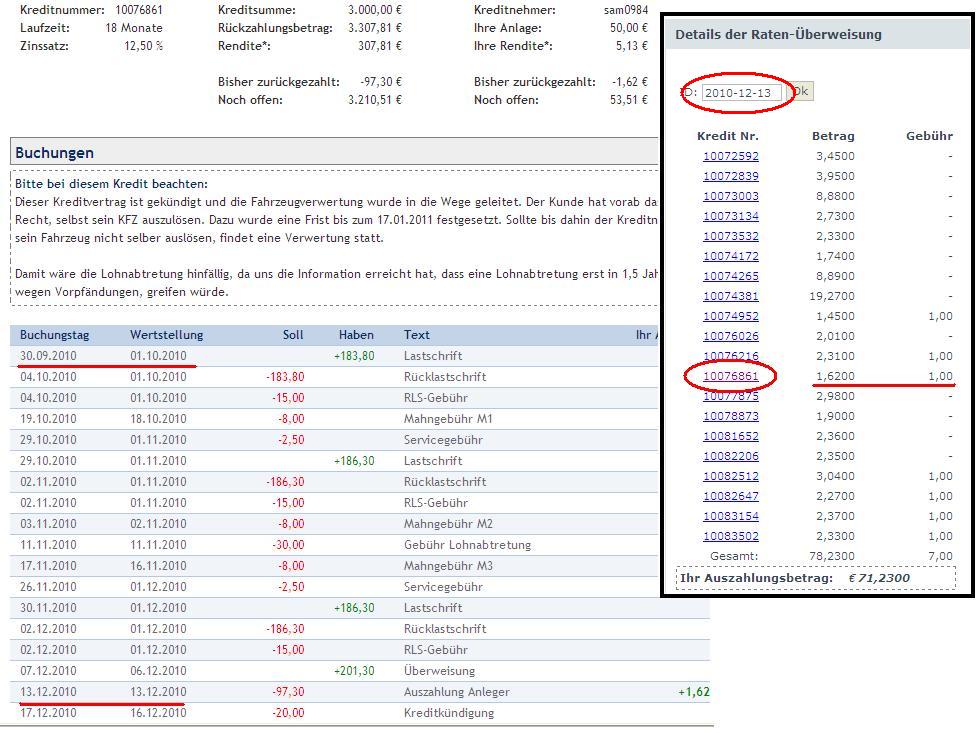The width and height of the screenshot is (978, 733).
Task: Open credit link 10076861
Action: click(730, 376)
